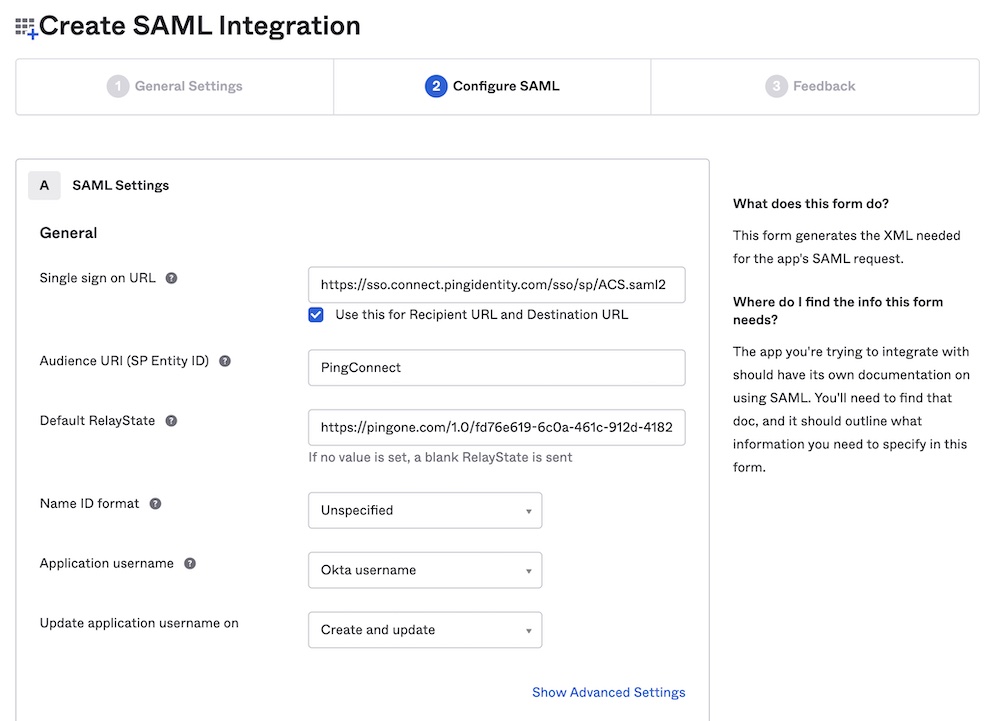Click the Create SAML Integration grid icon
This screenshot has height=721, width=1000.
25,24
